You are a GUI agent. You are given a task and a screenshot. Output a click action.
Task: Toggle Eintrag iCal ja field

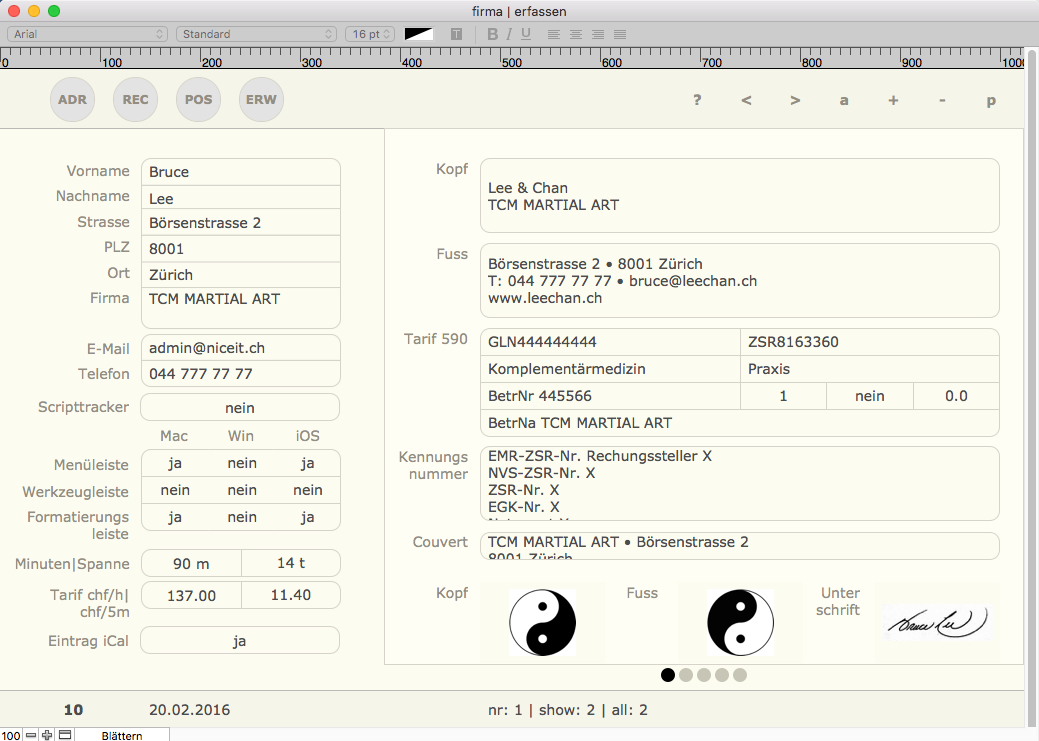coord(240,641)
